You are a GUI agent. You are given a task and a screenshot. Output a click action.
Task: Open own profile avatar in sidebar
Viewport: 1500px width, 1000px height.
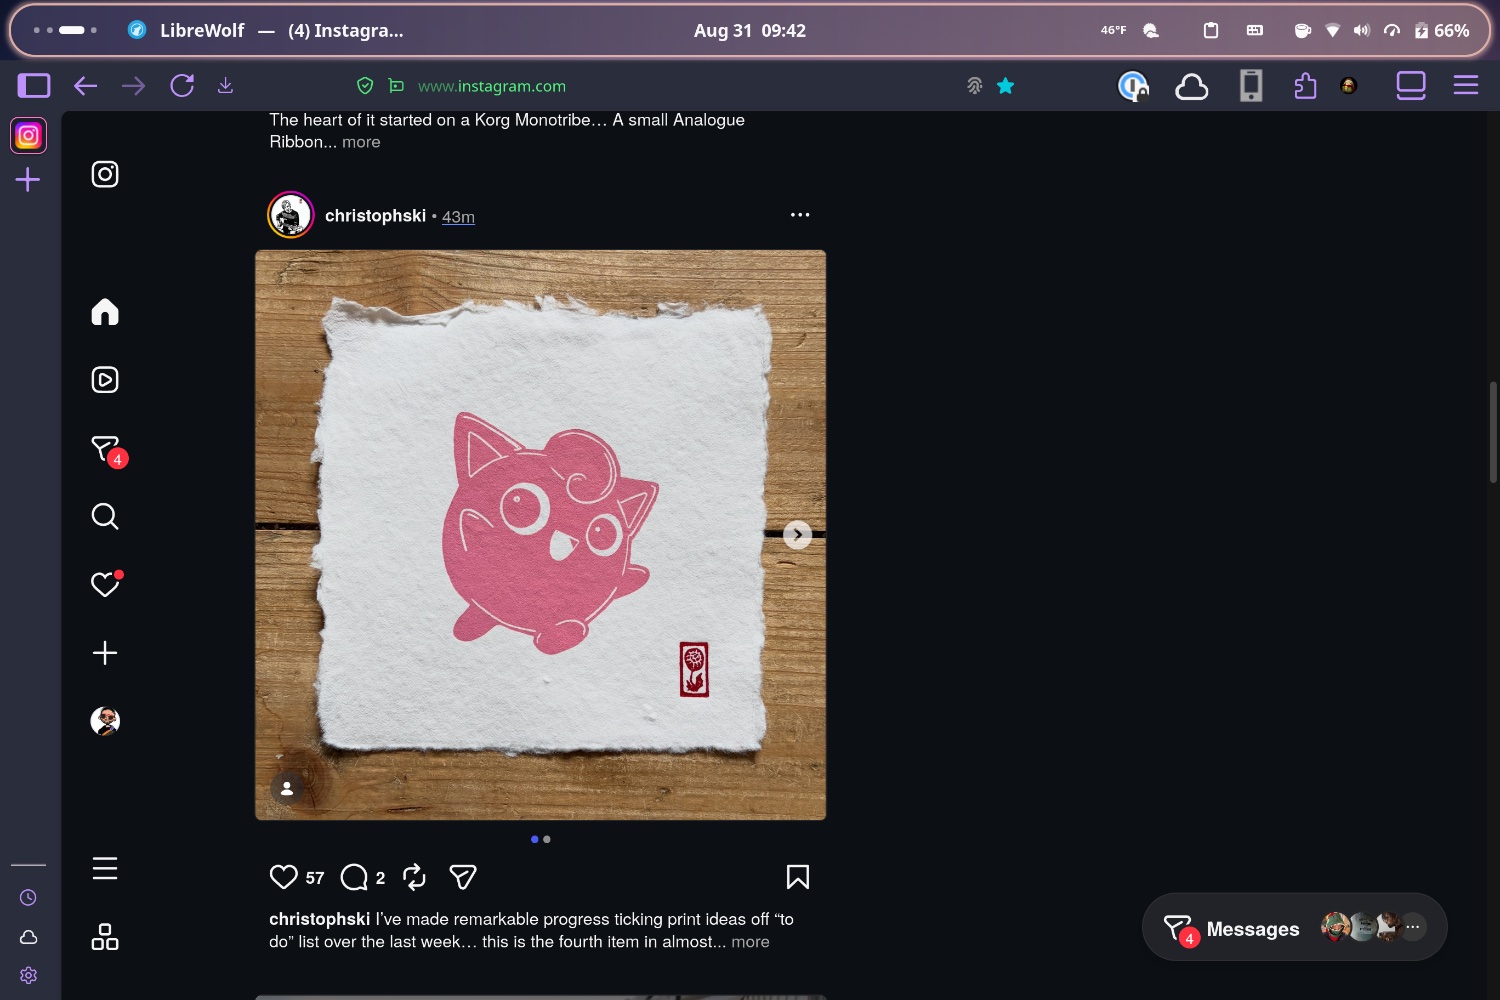coord(105,721)
